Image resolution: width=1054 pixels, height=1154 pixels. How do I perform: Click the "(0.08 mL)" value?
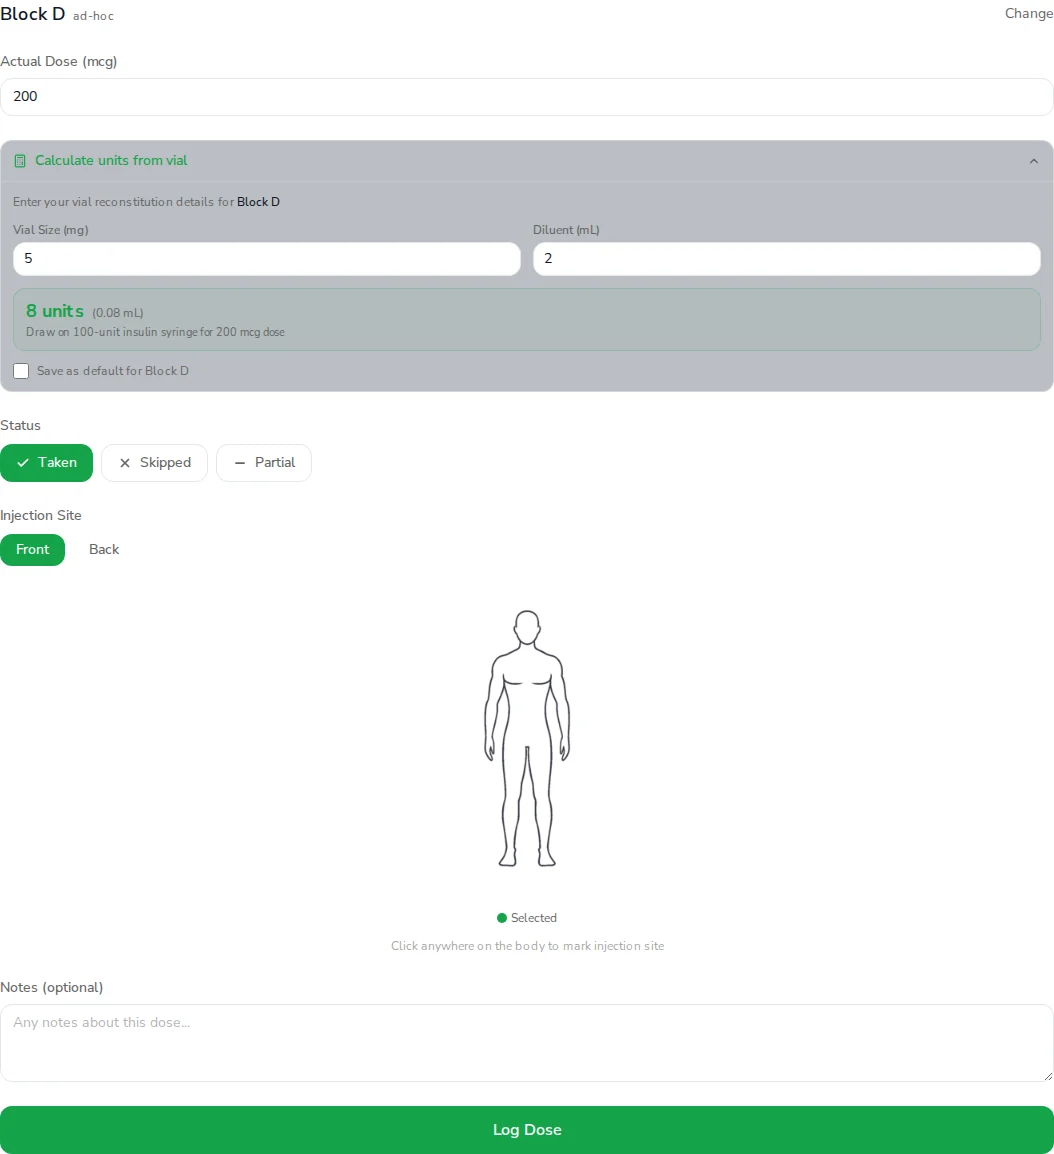118,313
